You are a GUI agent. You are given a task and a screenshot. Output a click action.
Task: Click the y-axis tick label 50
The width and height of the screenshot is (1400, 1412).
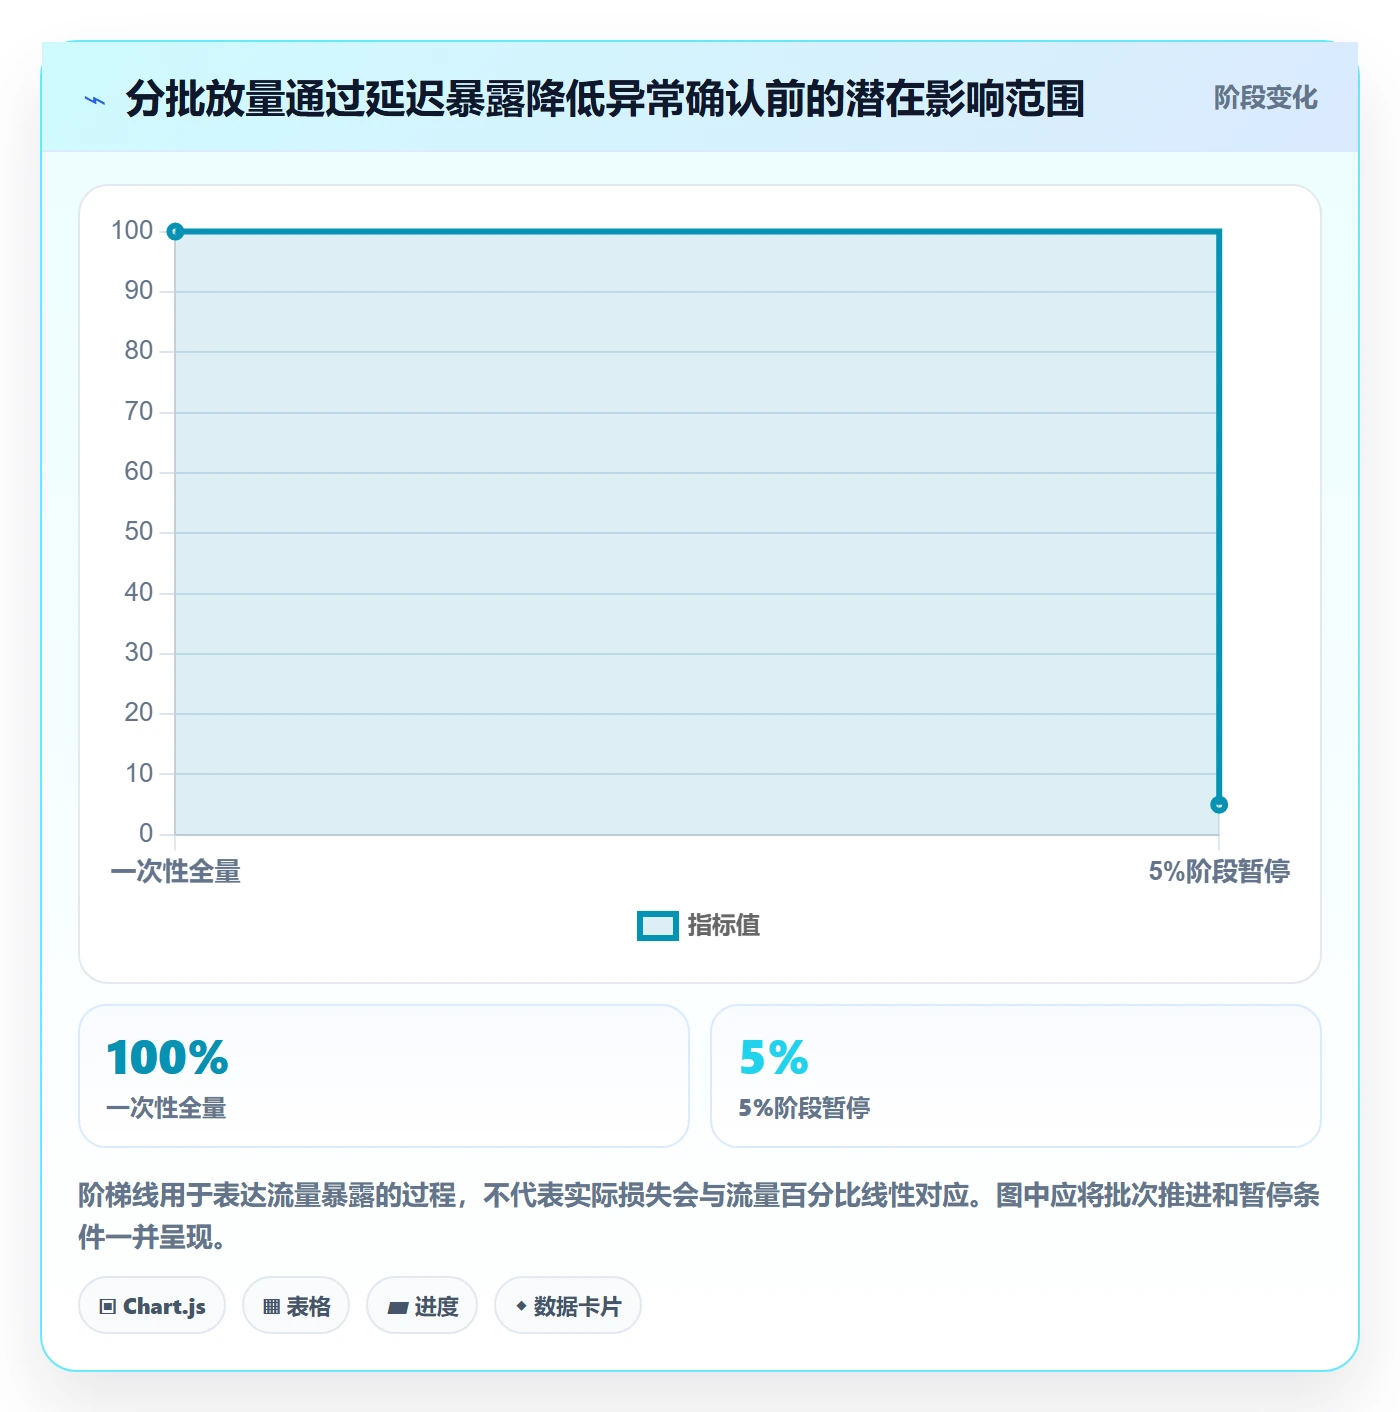pyautogui.click(x=139, y=532)
